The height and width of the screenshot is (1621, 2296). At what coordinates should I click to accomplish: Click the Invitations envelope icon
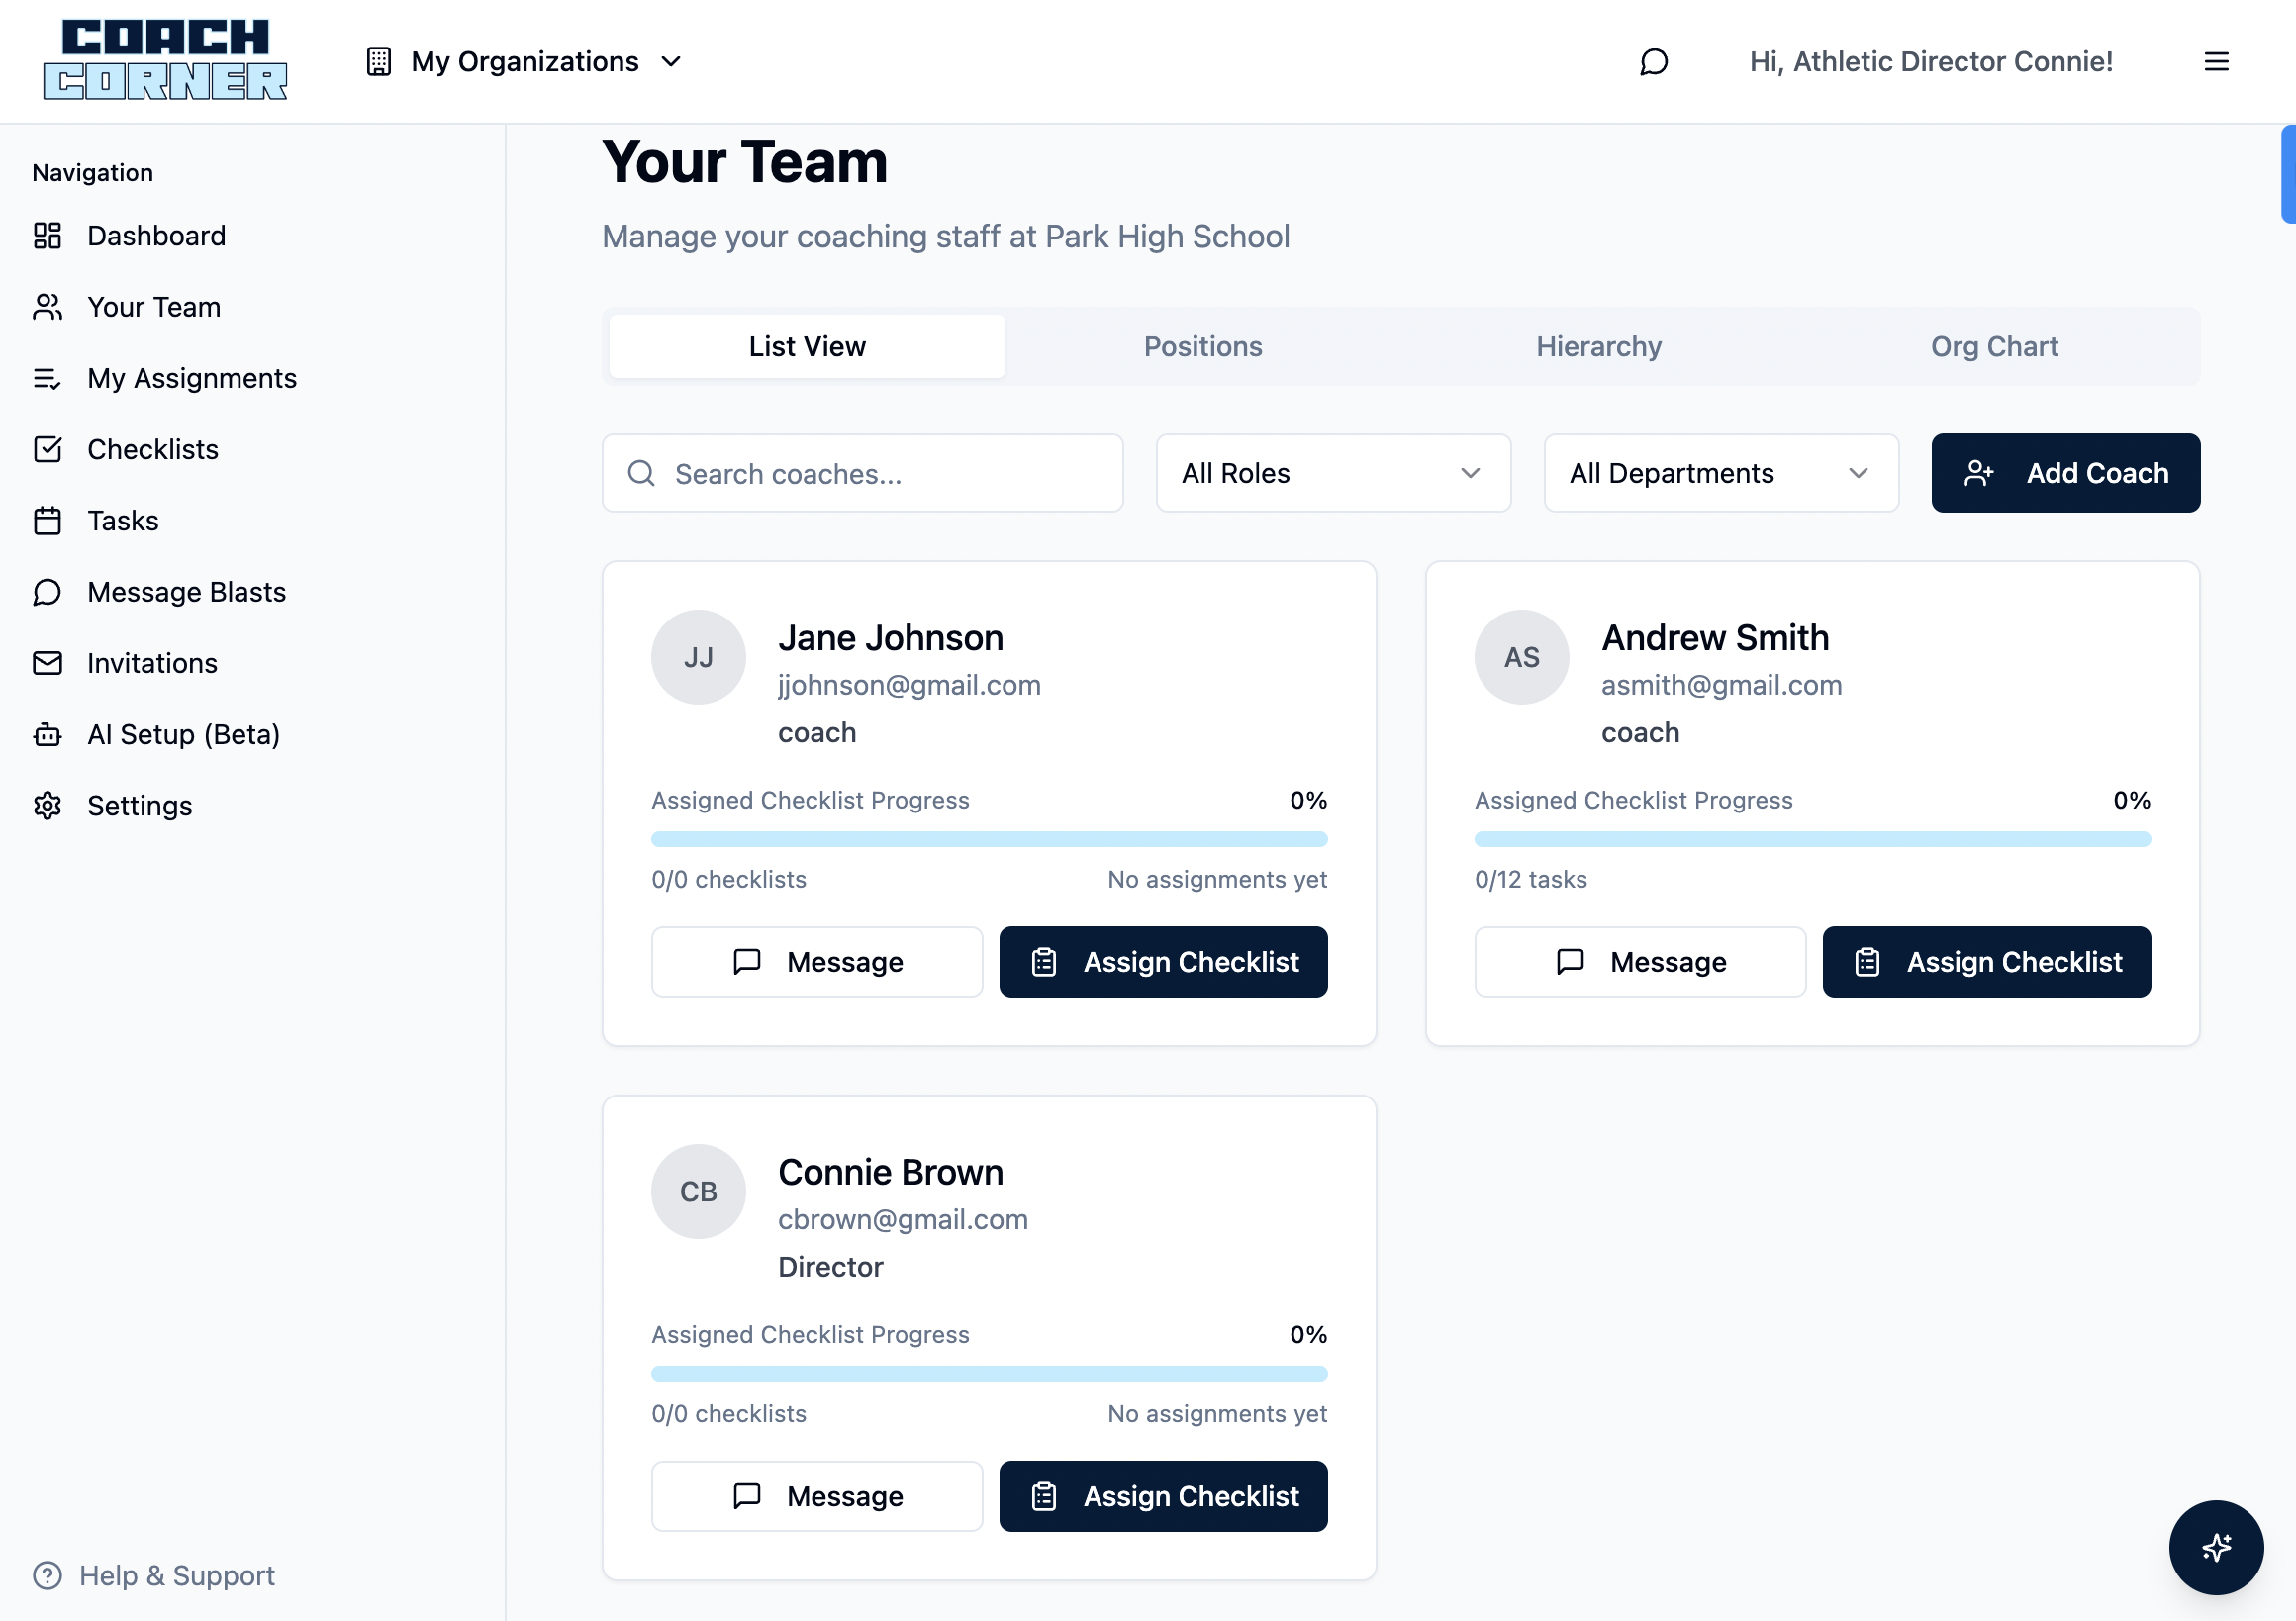click(x=47, y=663)
